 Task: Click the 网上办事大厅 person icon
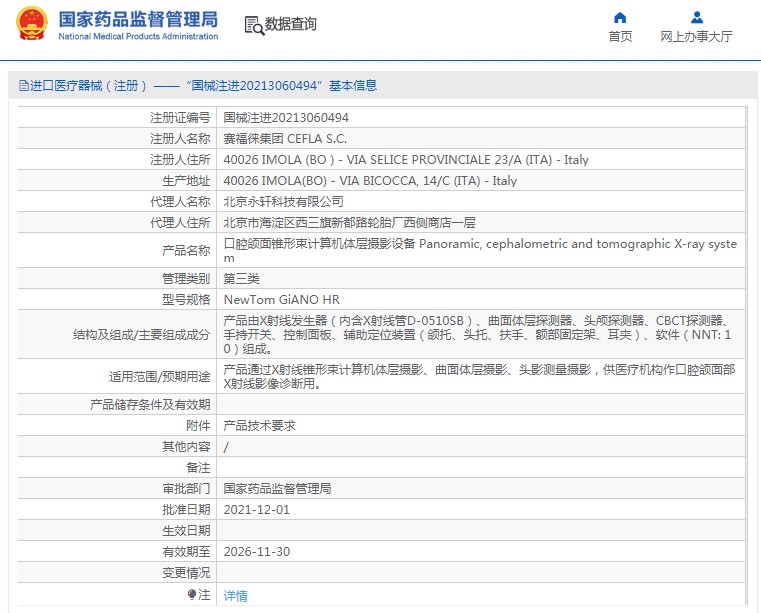click(696, 17)
